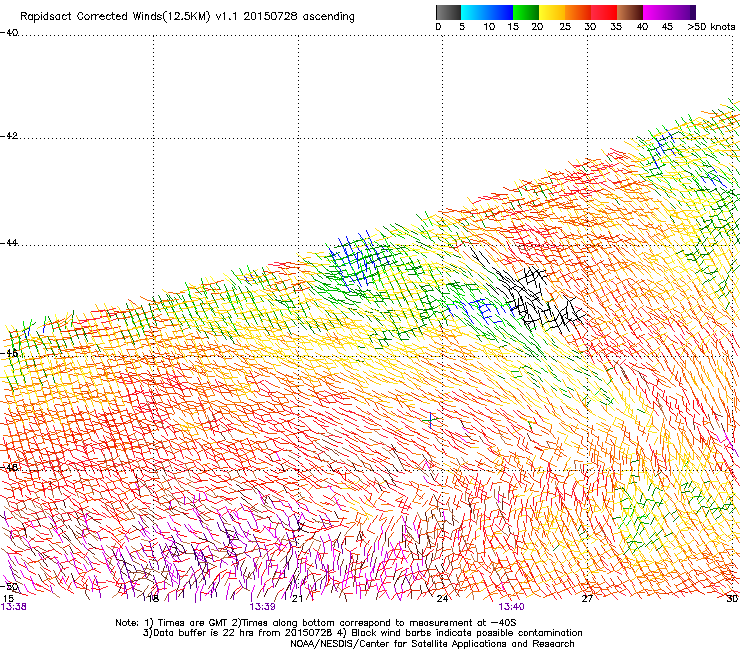The height and width of the screenshot is (650, 740).
Task: Click the '24' longitude label
Action: pyautogui.click(x=442, y=599)
